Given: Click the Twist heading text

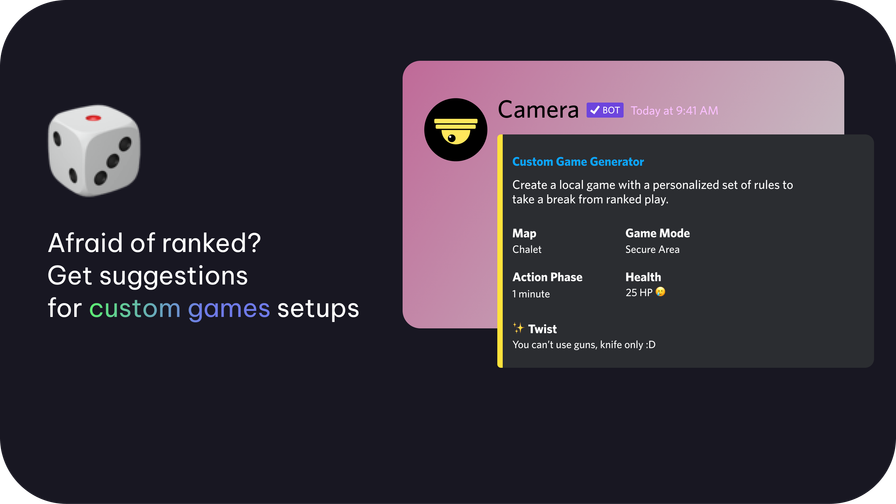Looking at the screenshot, I should 542,329.
